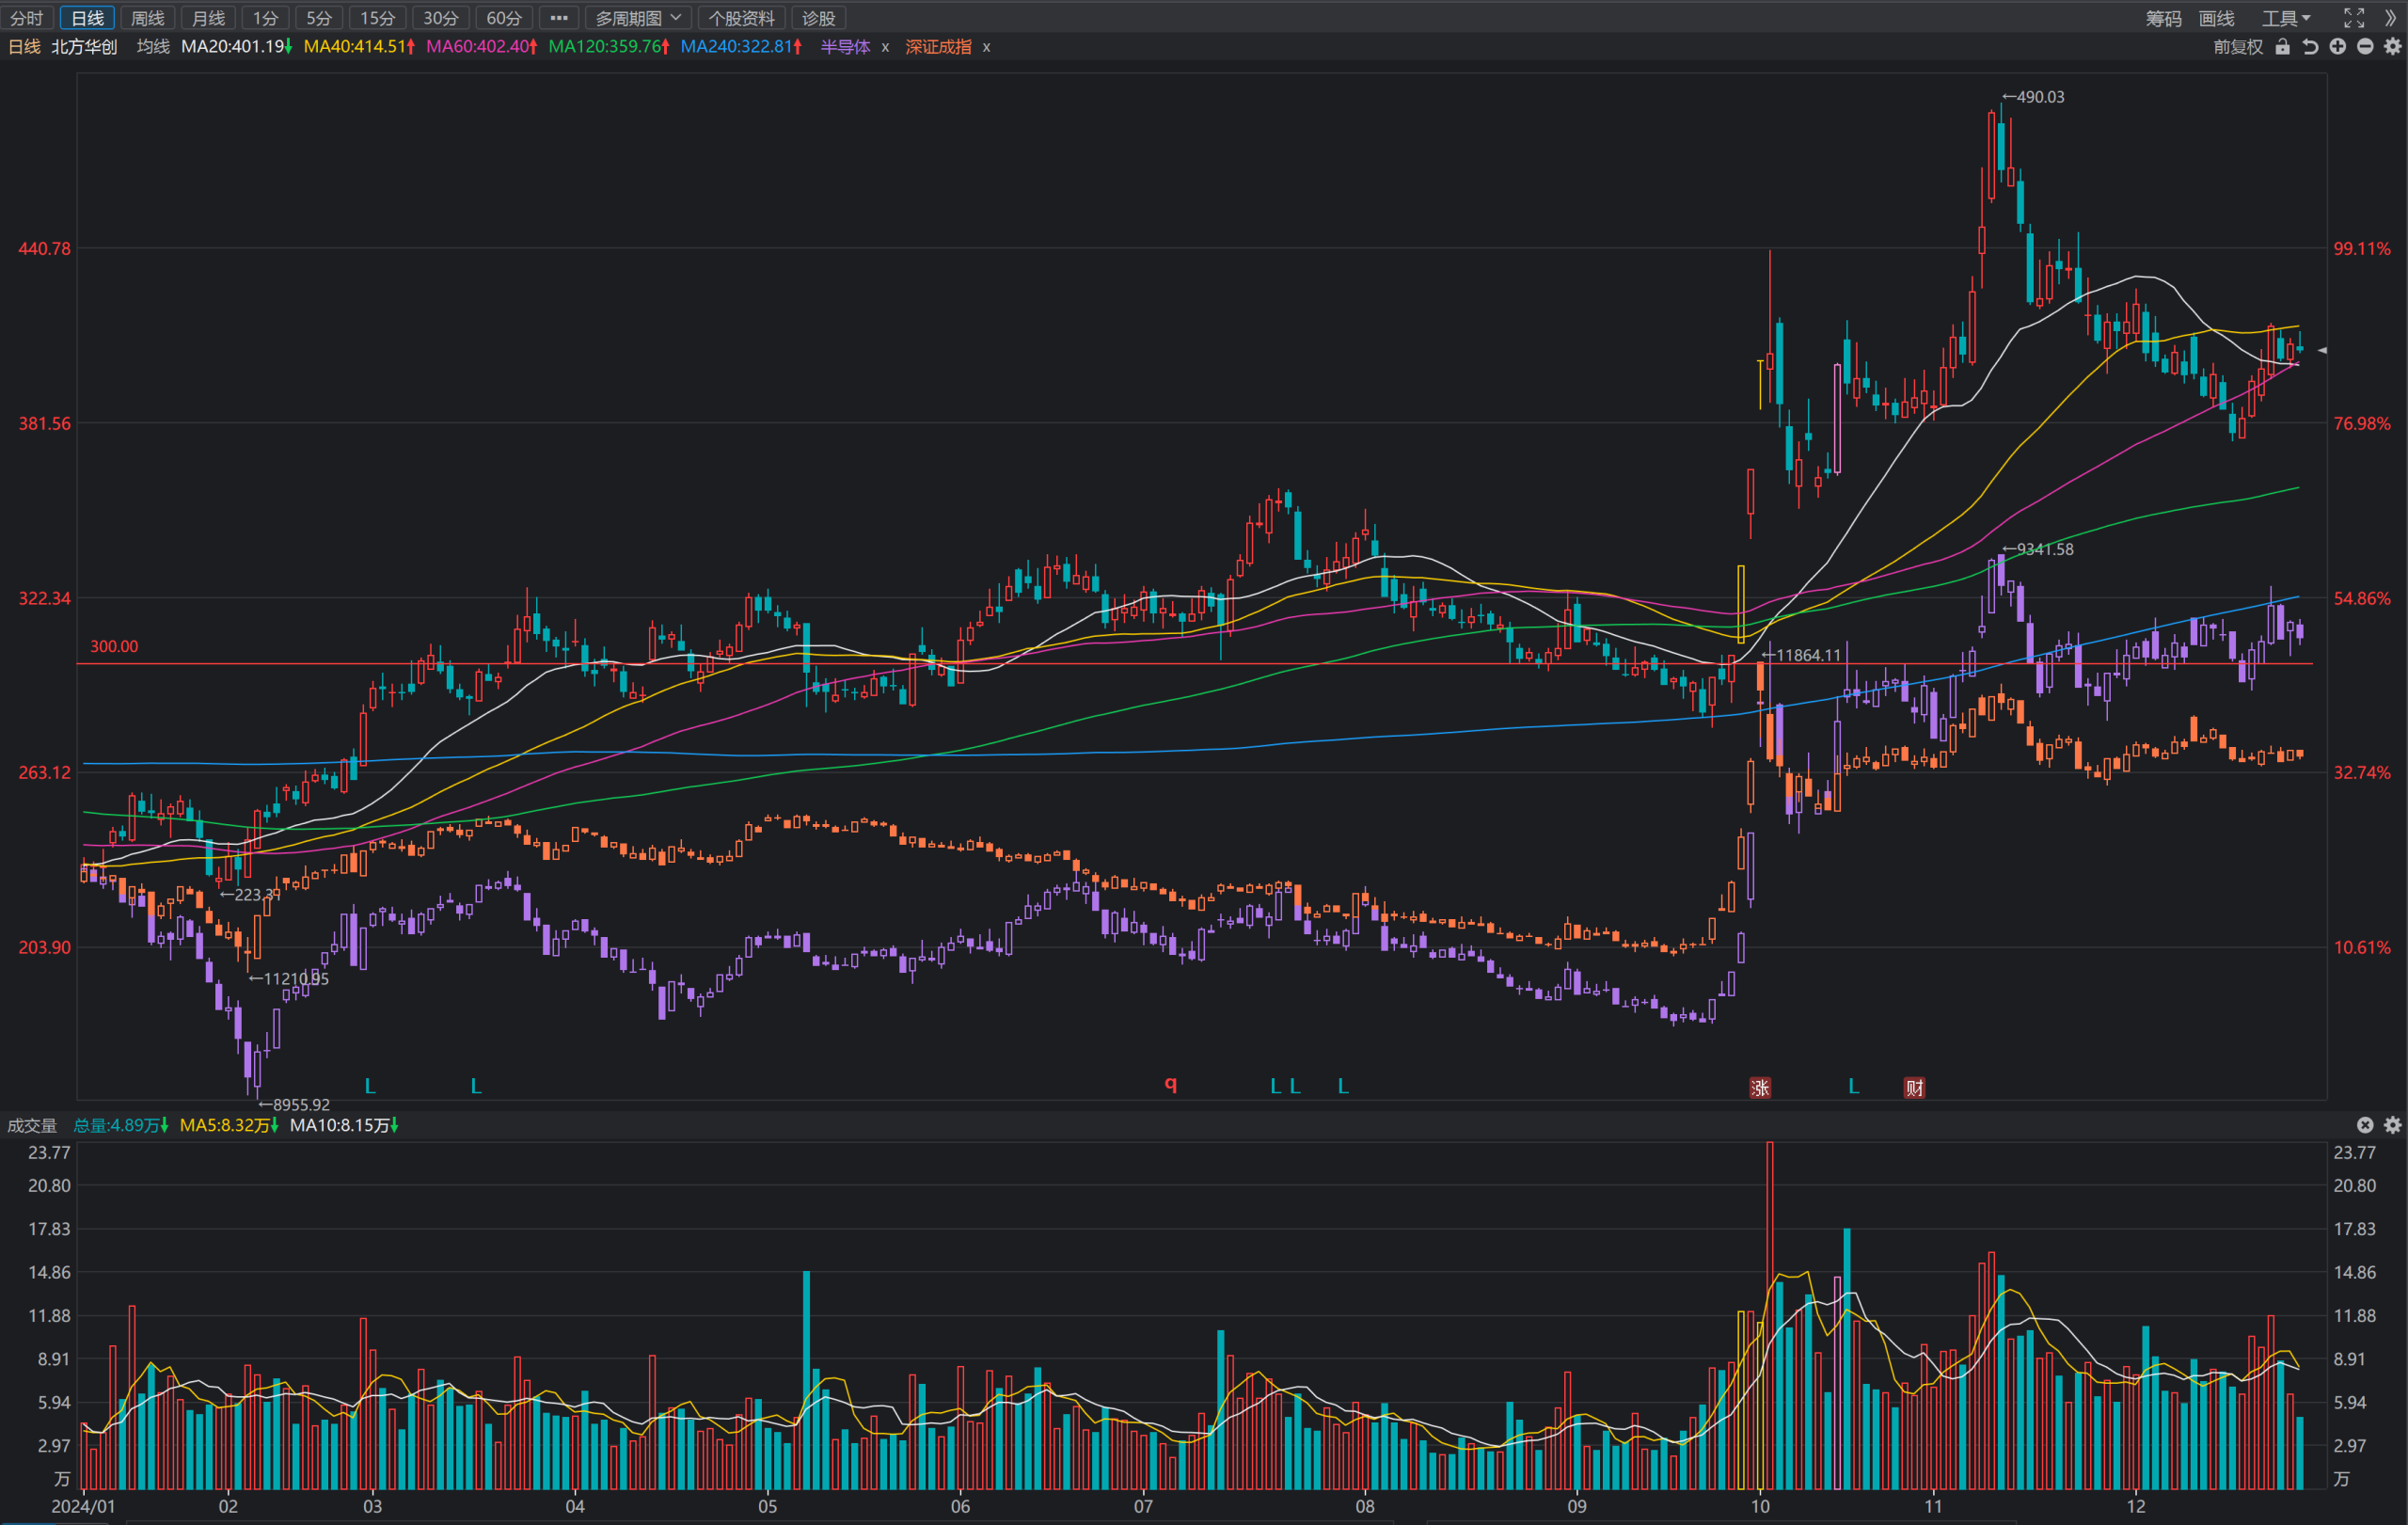Screen dimensions: 2408x1525
Task: Close the 成交量 volume panel
Action: [x=2365, y=1125]
